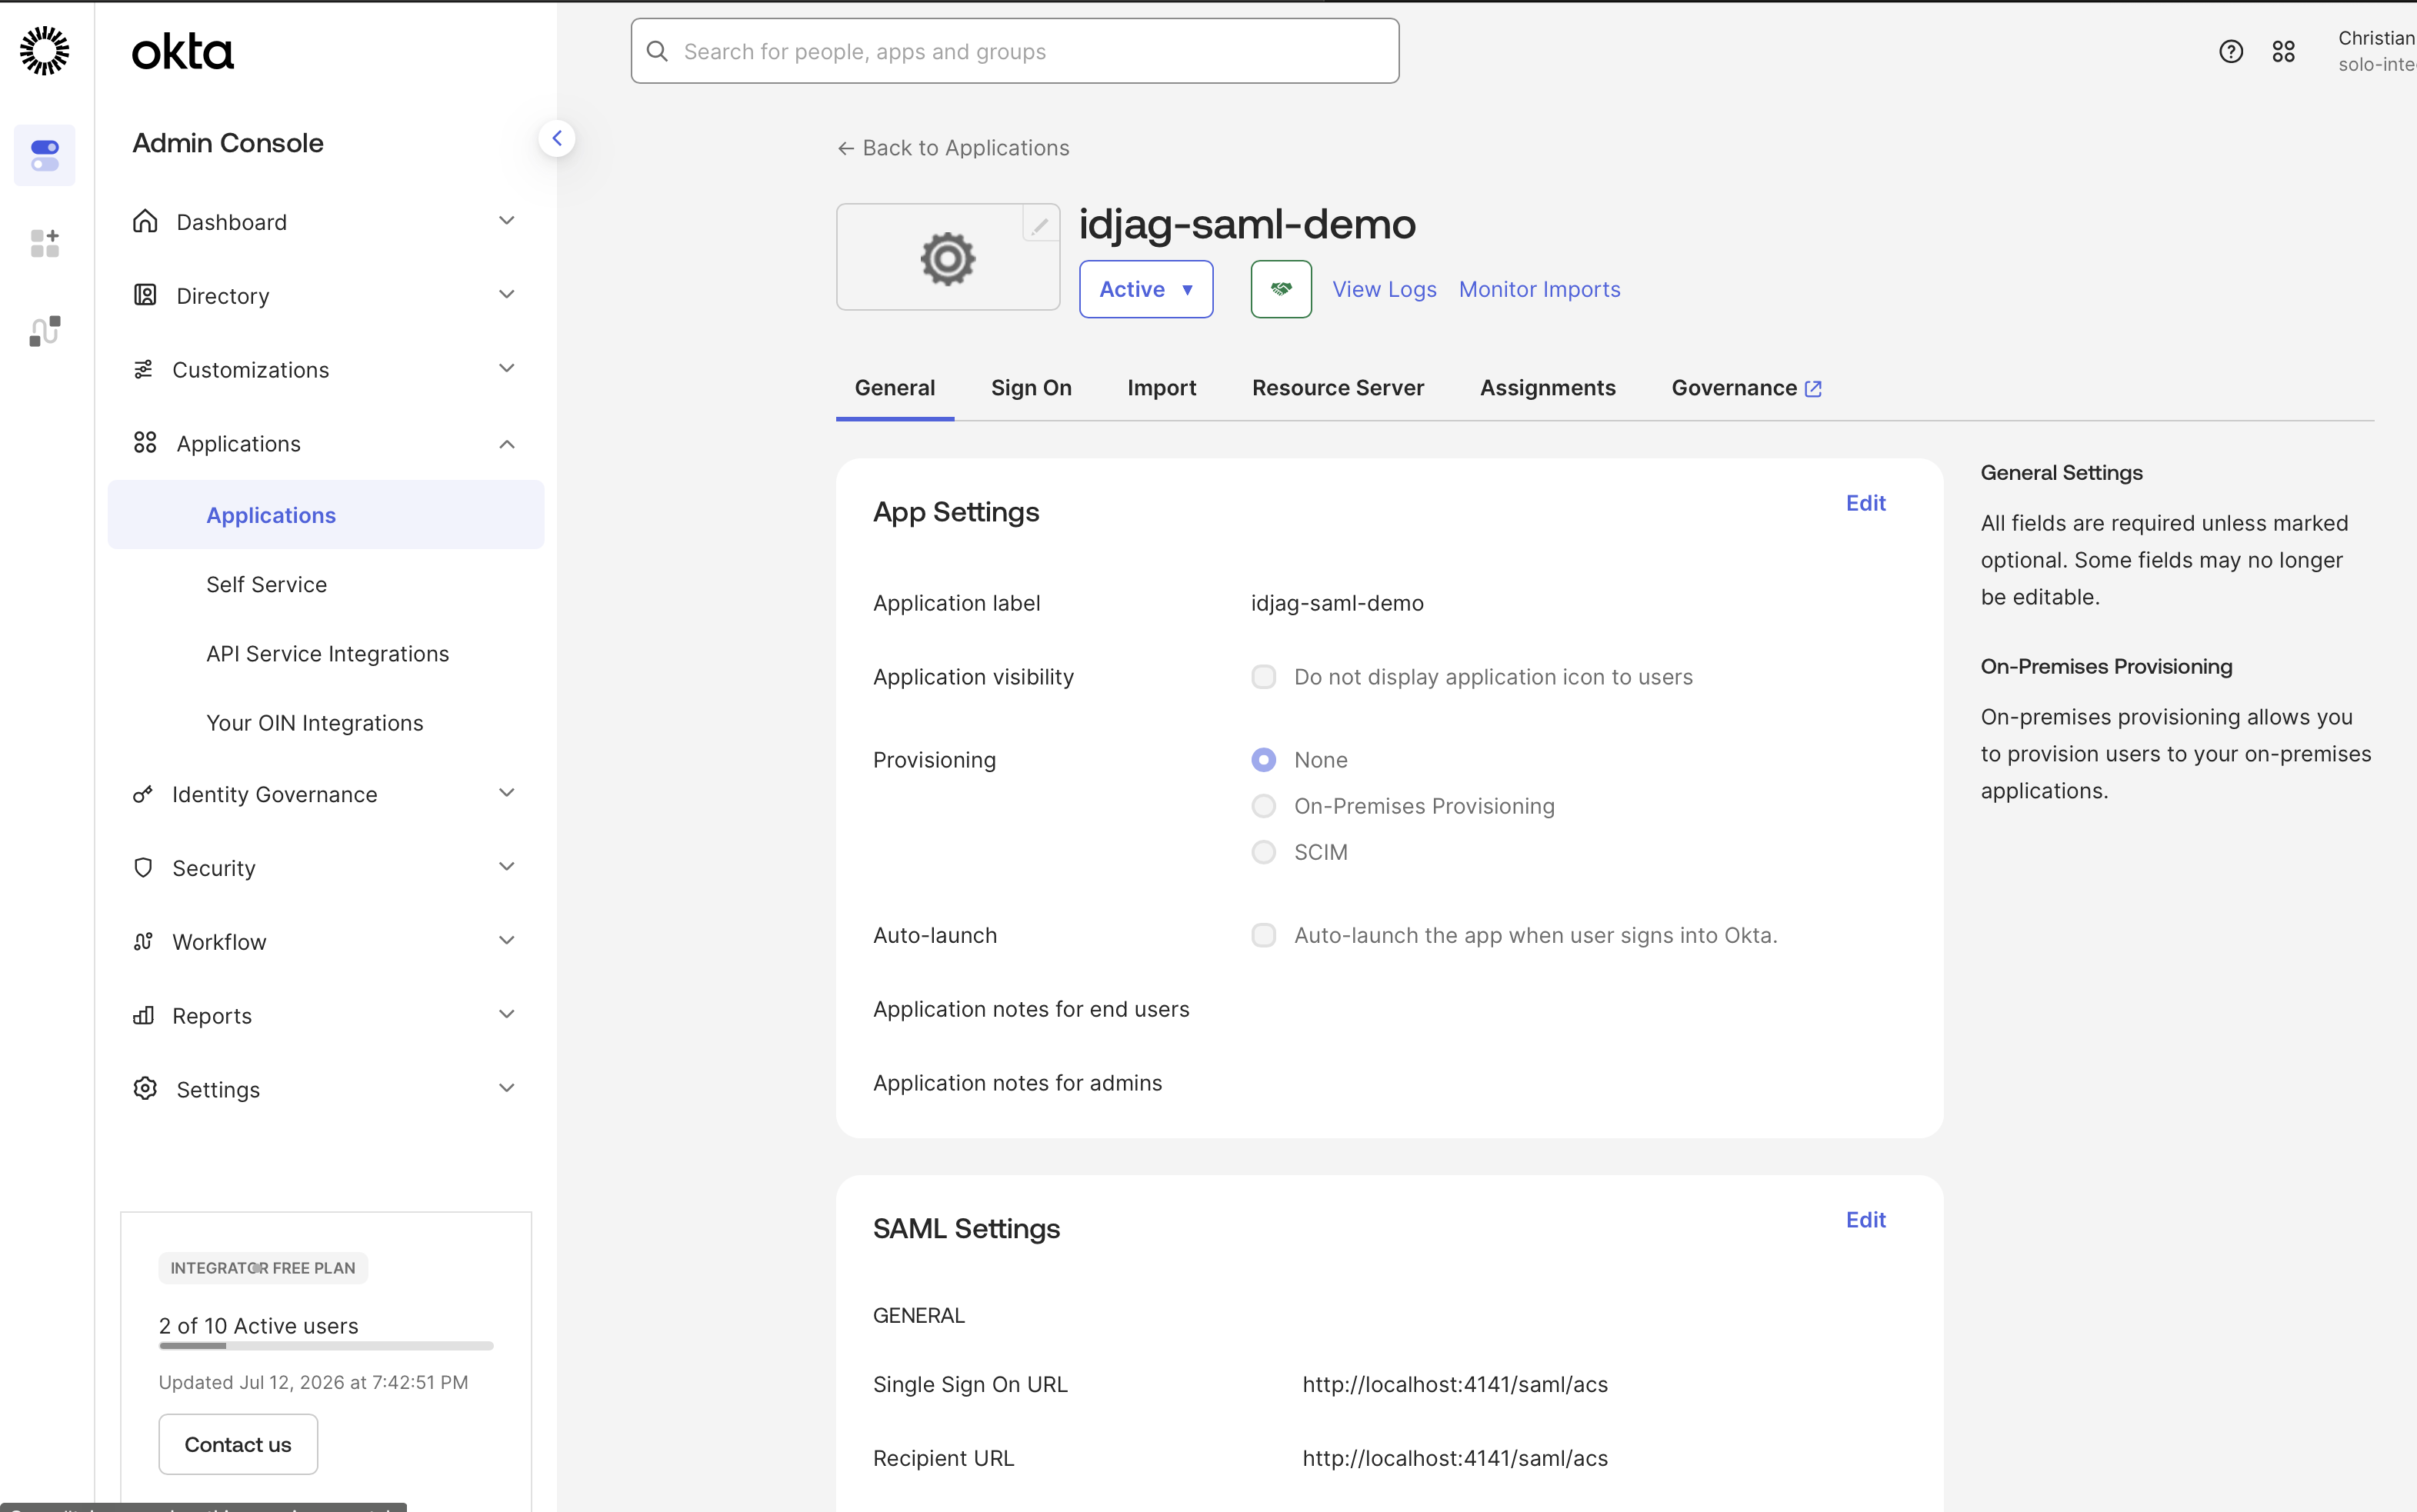
Task: Click the Single Sign On URL value
Action: 1455,1384
